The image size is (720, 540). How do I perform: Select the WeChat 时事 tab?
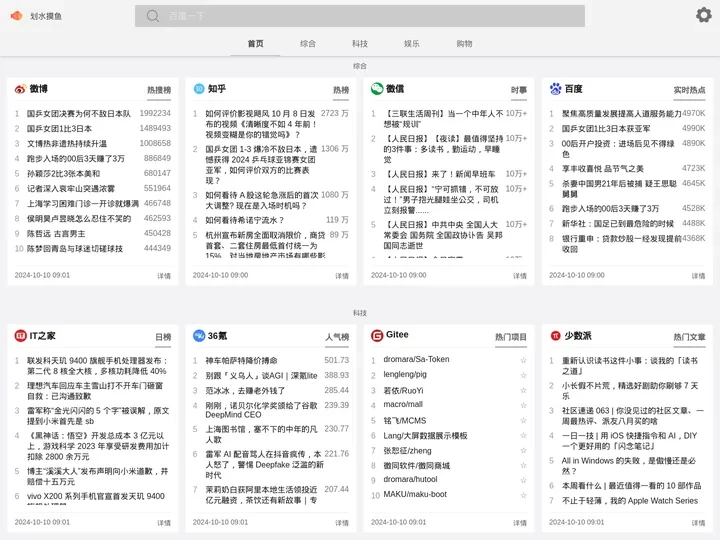[519, 90]
